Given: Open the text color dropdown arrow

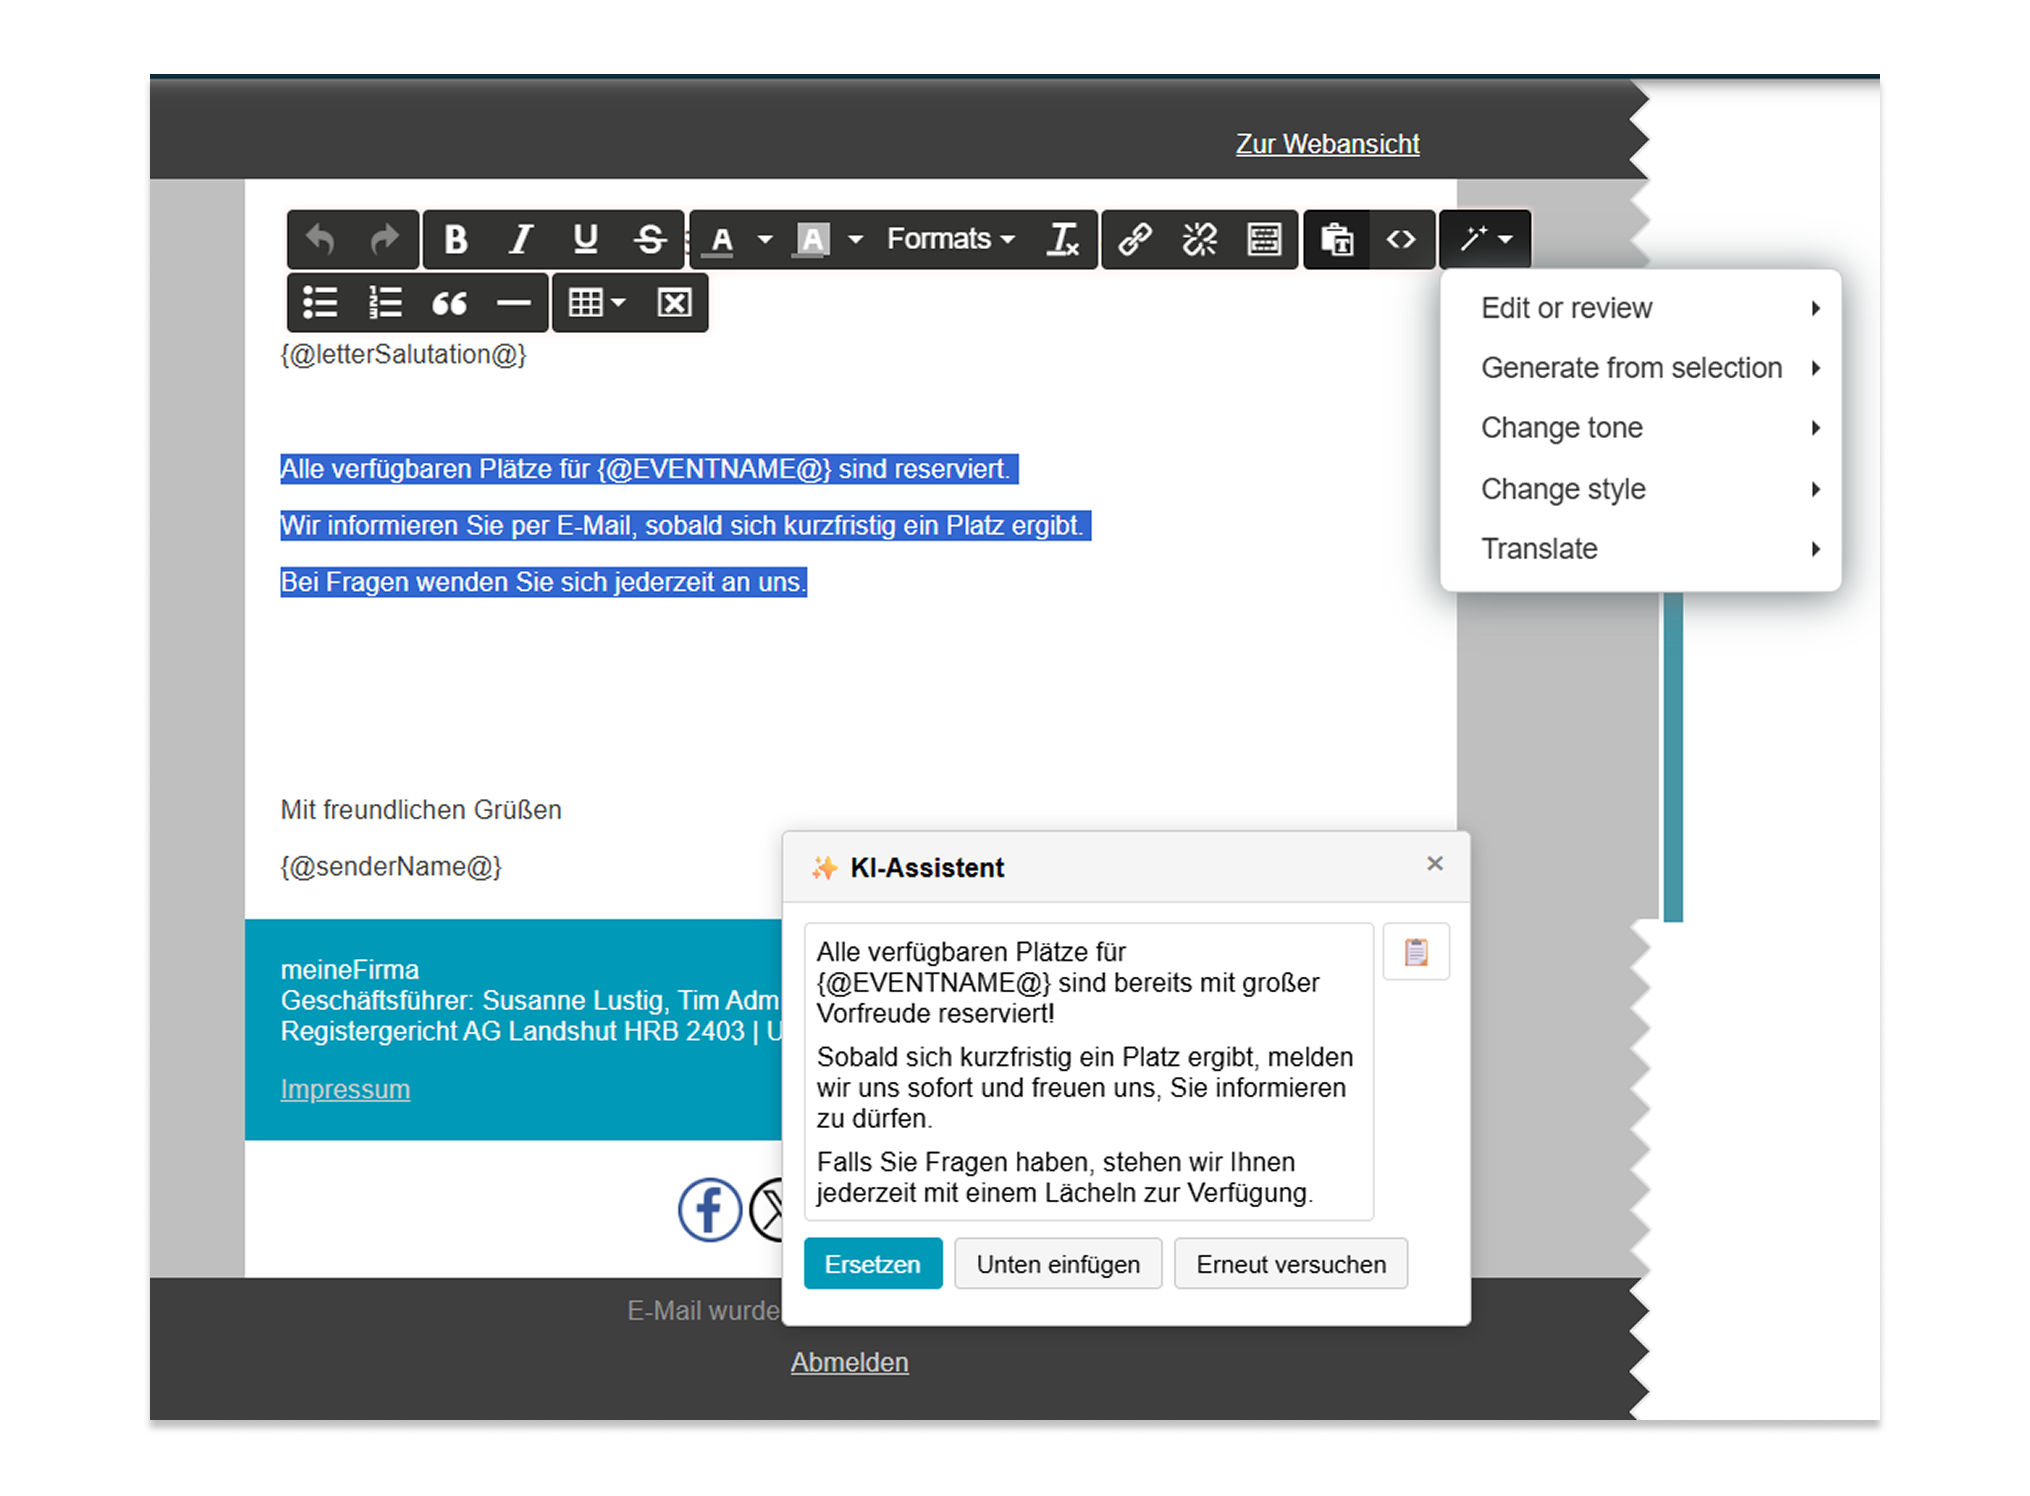Looking at the screenshot, I should (x=765, y=240).
